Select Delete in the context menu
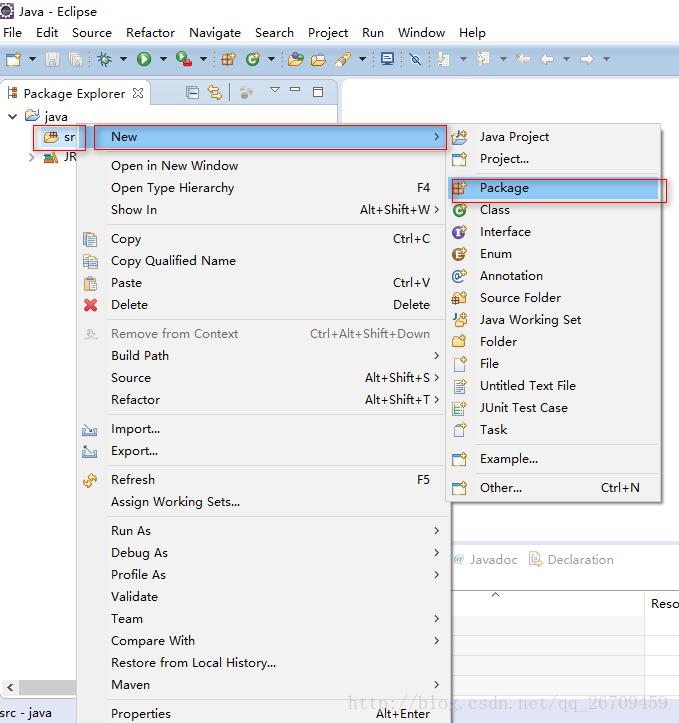 pyautogui.click(x=262, y=305)
